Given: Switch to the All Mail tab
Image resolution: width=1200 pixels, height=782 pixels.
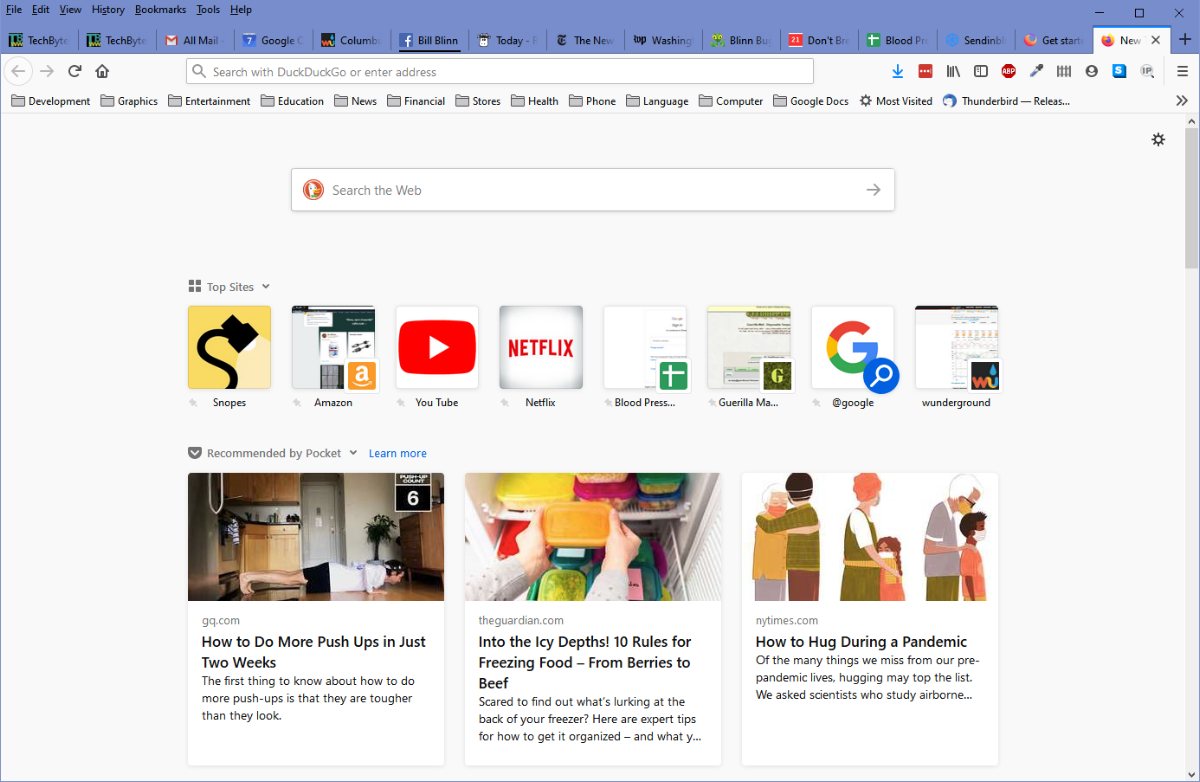Looking at the screenshot, I should click(x=196, y=40).
